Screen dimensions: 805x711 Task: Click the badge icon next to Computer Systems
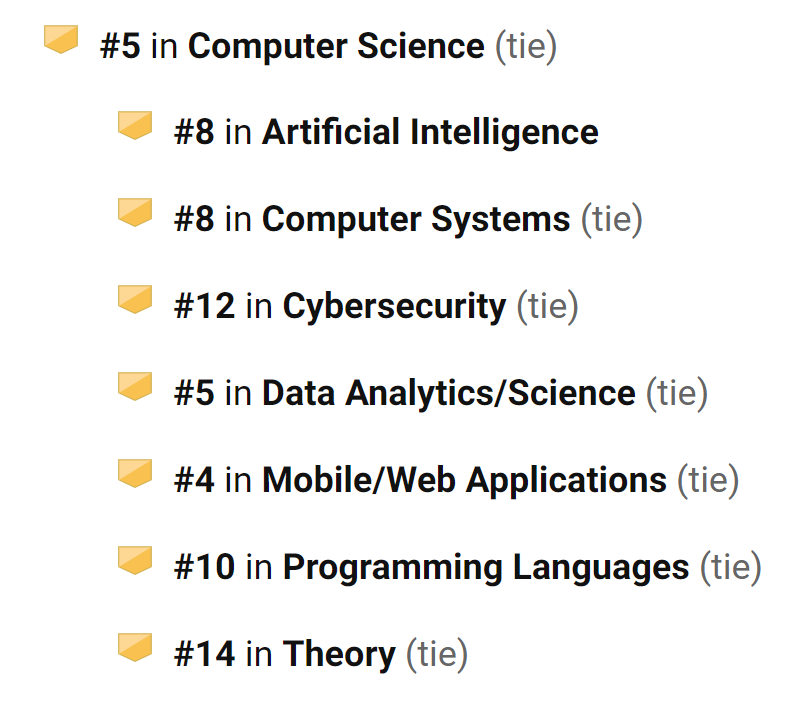point(135,212)
